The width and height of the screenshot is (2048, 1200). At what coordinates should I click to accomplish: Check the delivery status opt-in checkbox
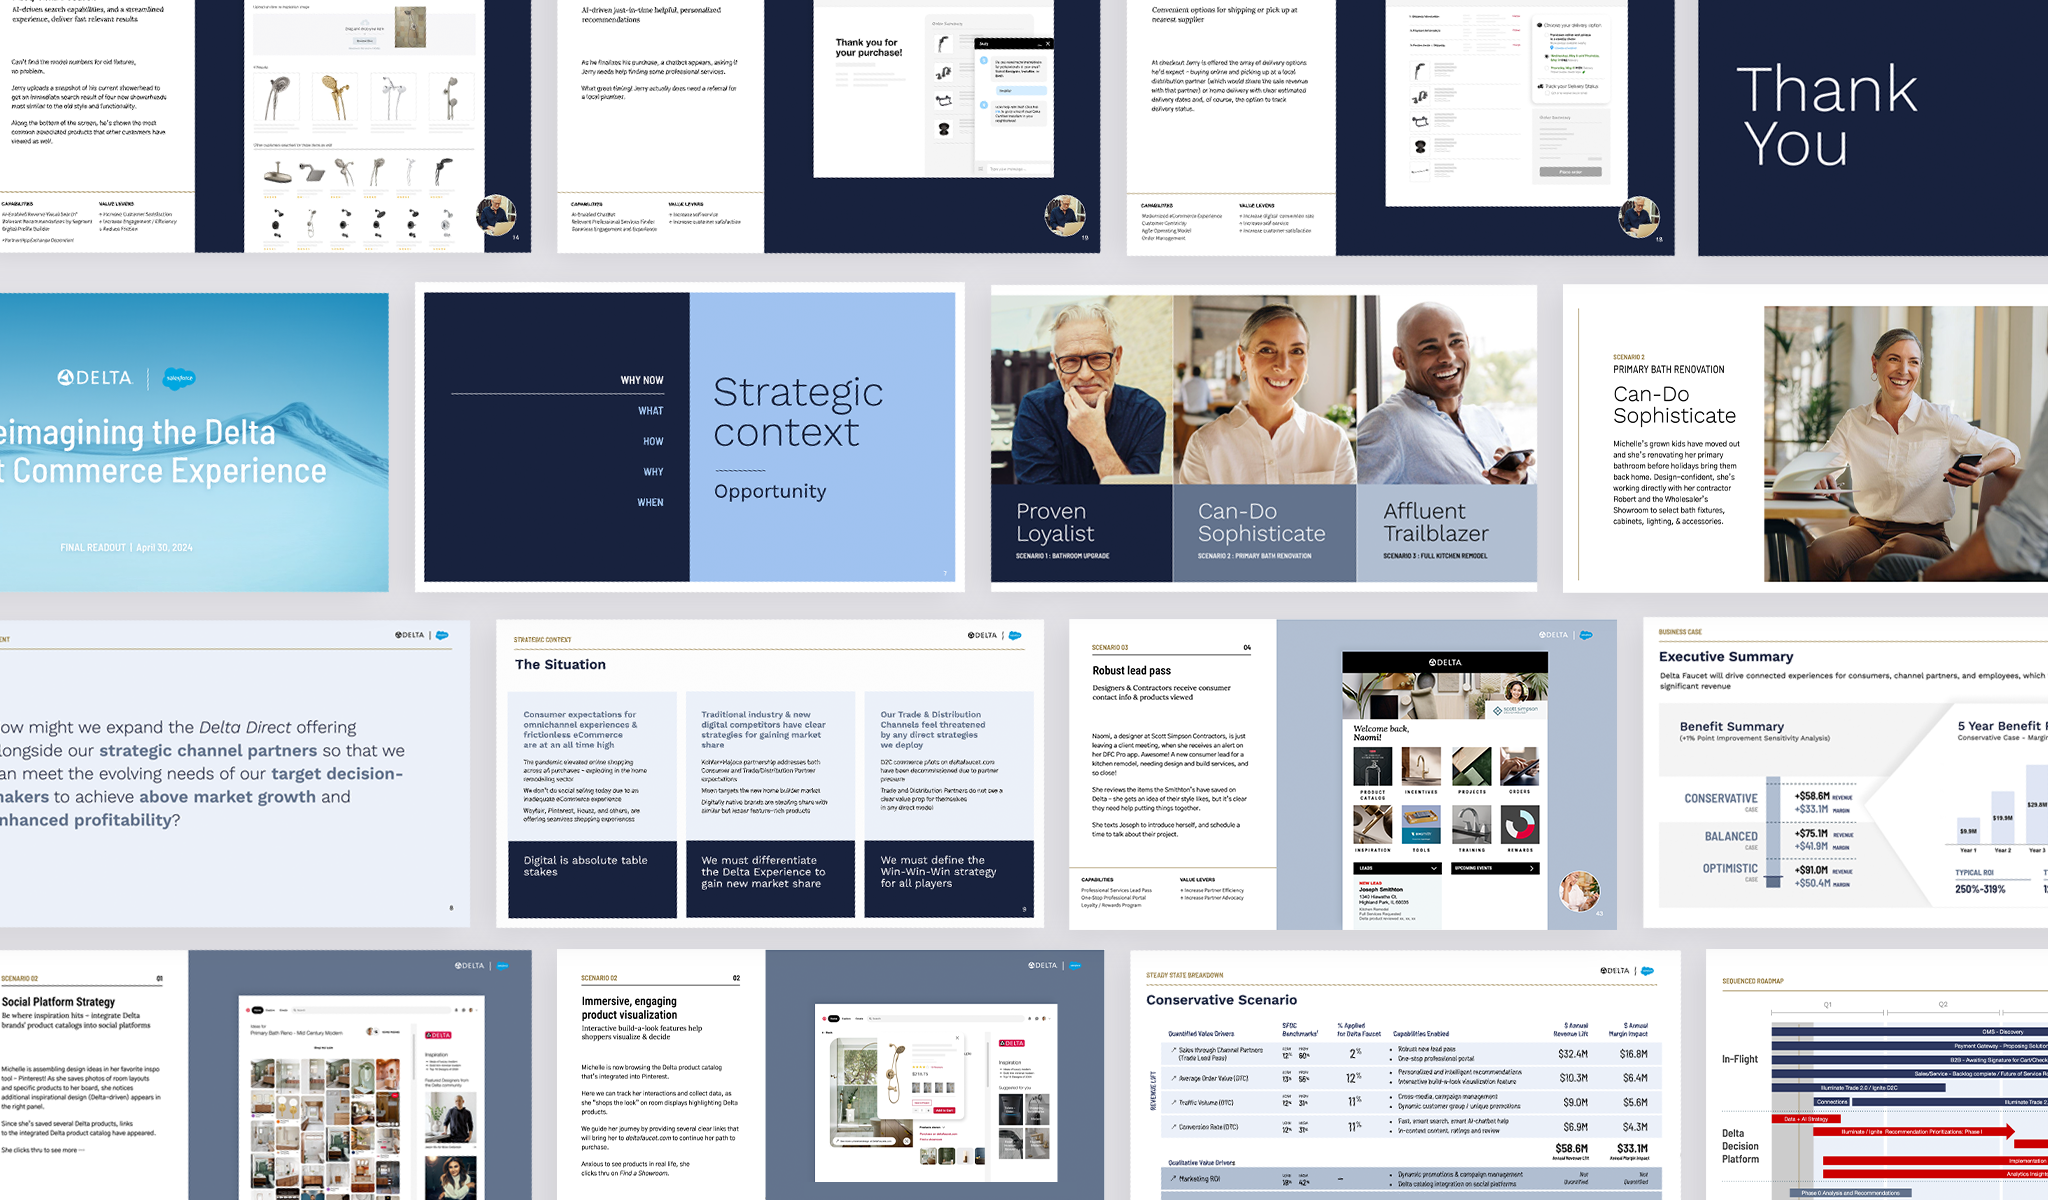(x=1547, y=93)
